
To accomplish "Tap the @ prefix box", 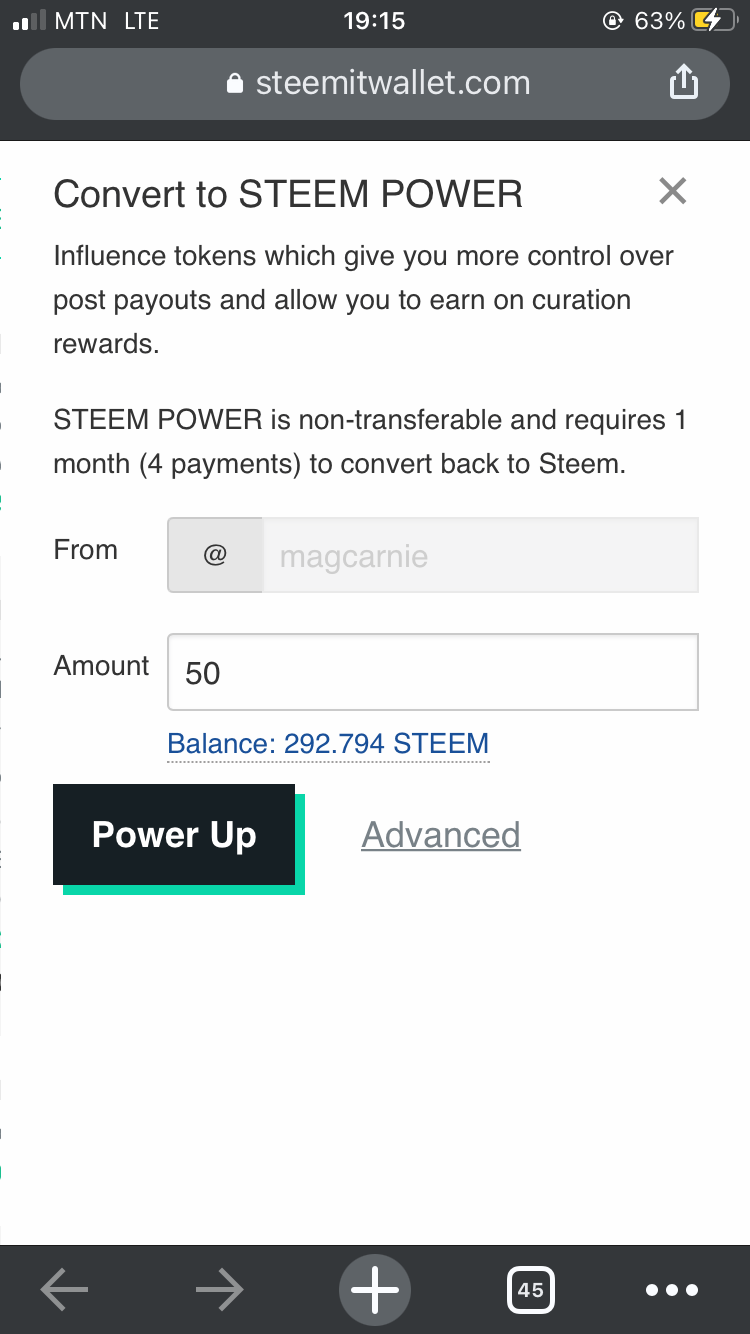I will pos(215,556).
